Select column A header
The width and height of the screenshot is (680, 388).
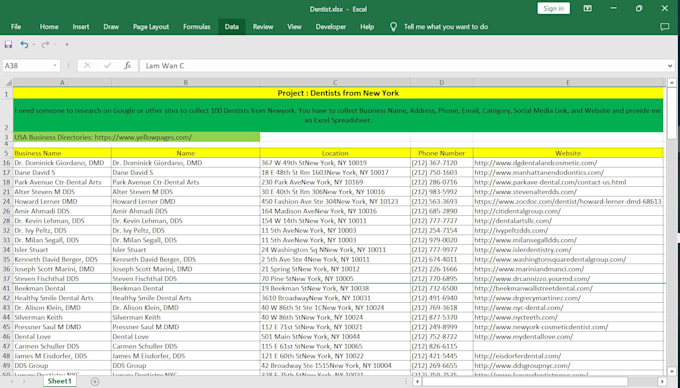[x=62, y=82]
